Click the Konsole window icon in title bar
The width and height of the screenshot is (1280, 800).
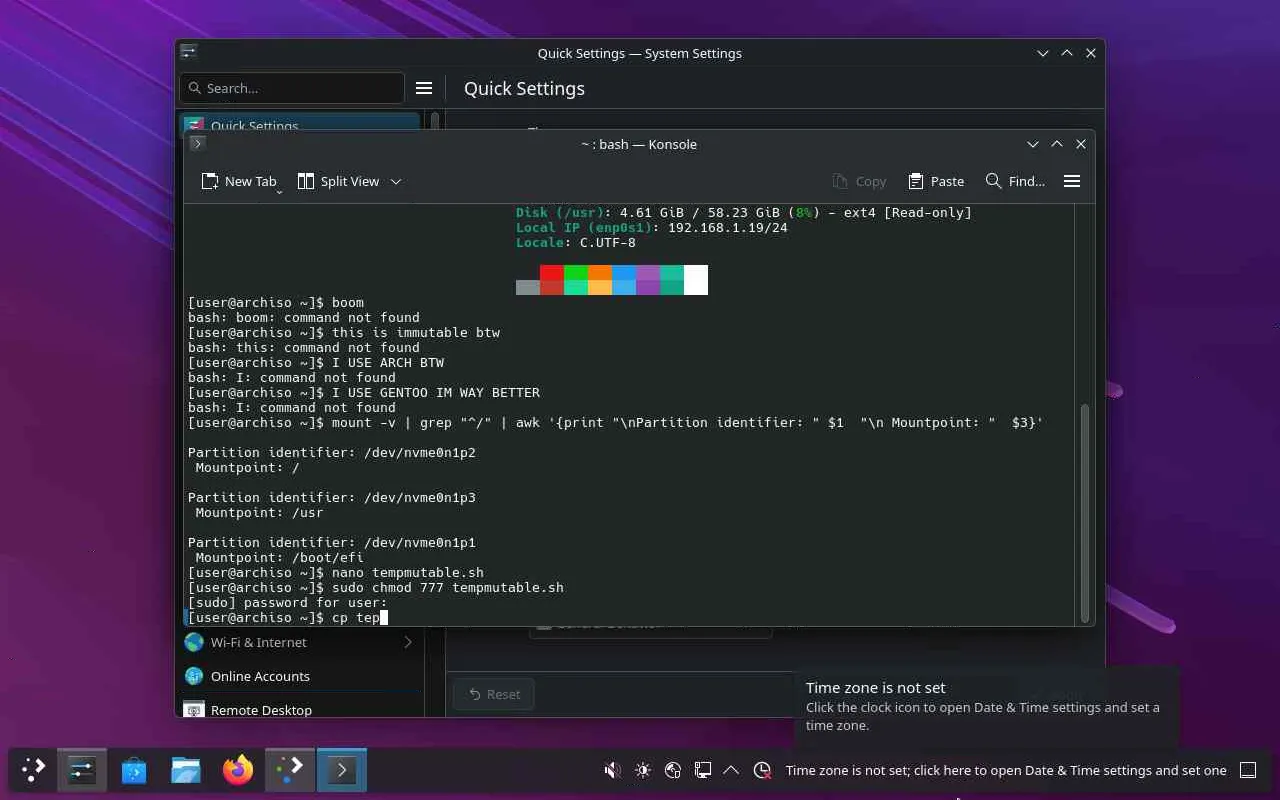[197, 144]
